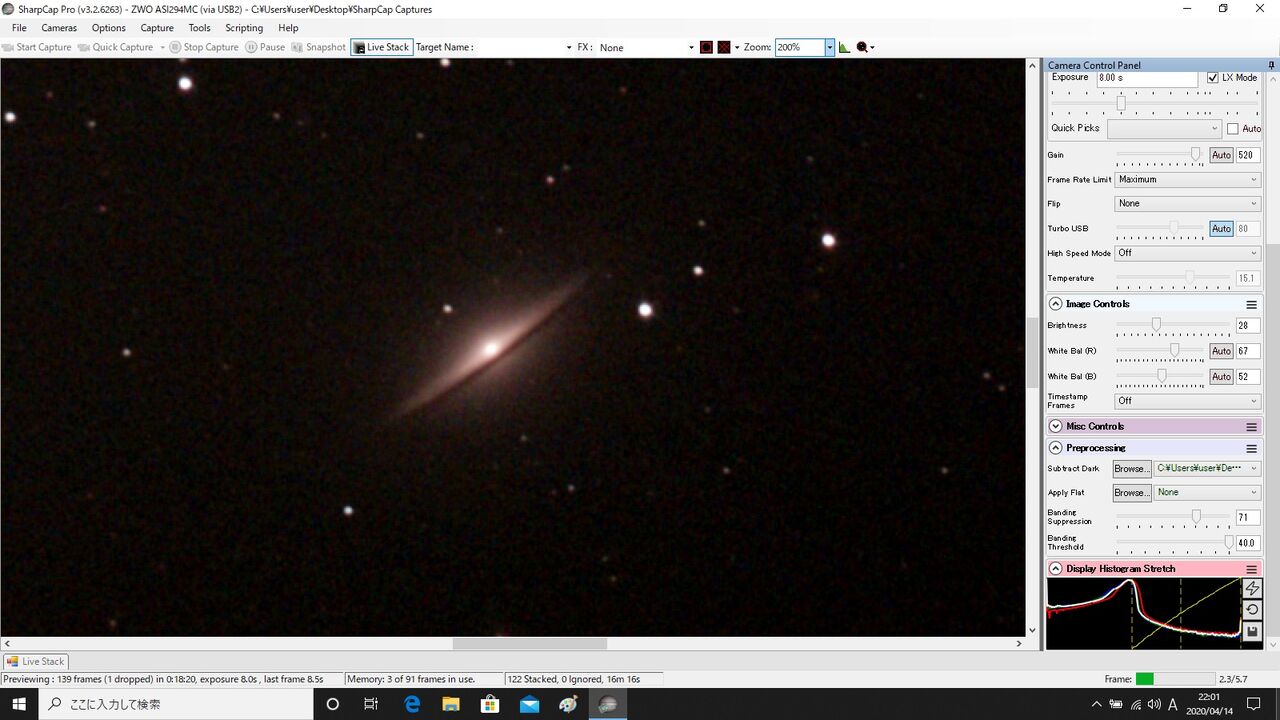Pin the Camera Control Panel
Image resolution: width=1280 pixels, height=720 pixels.
point(1272,65)
